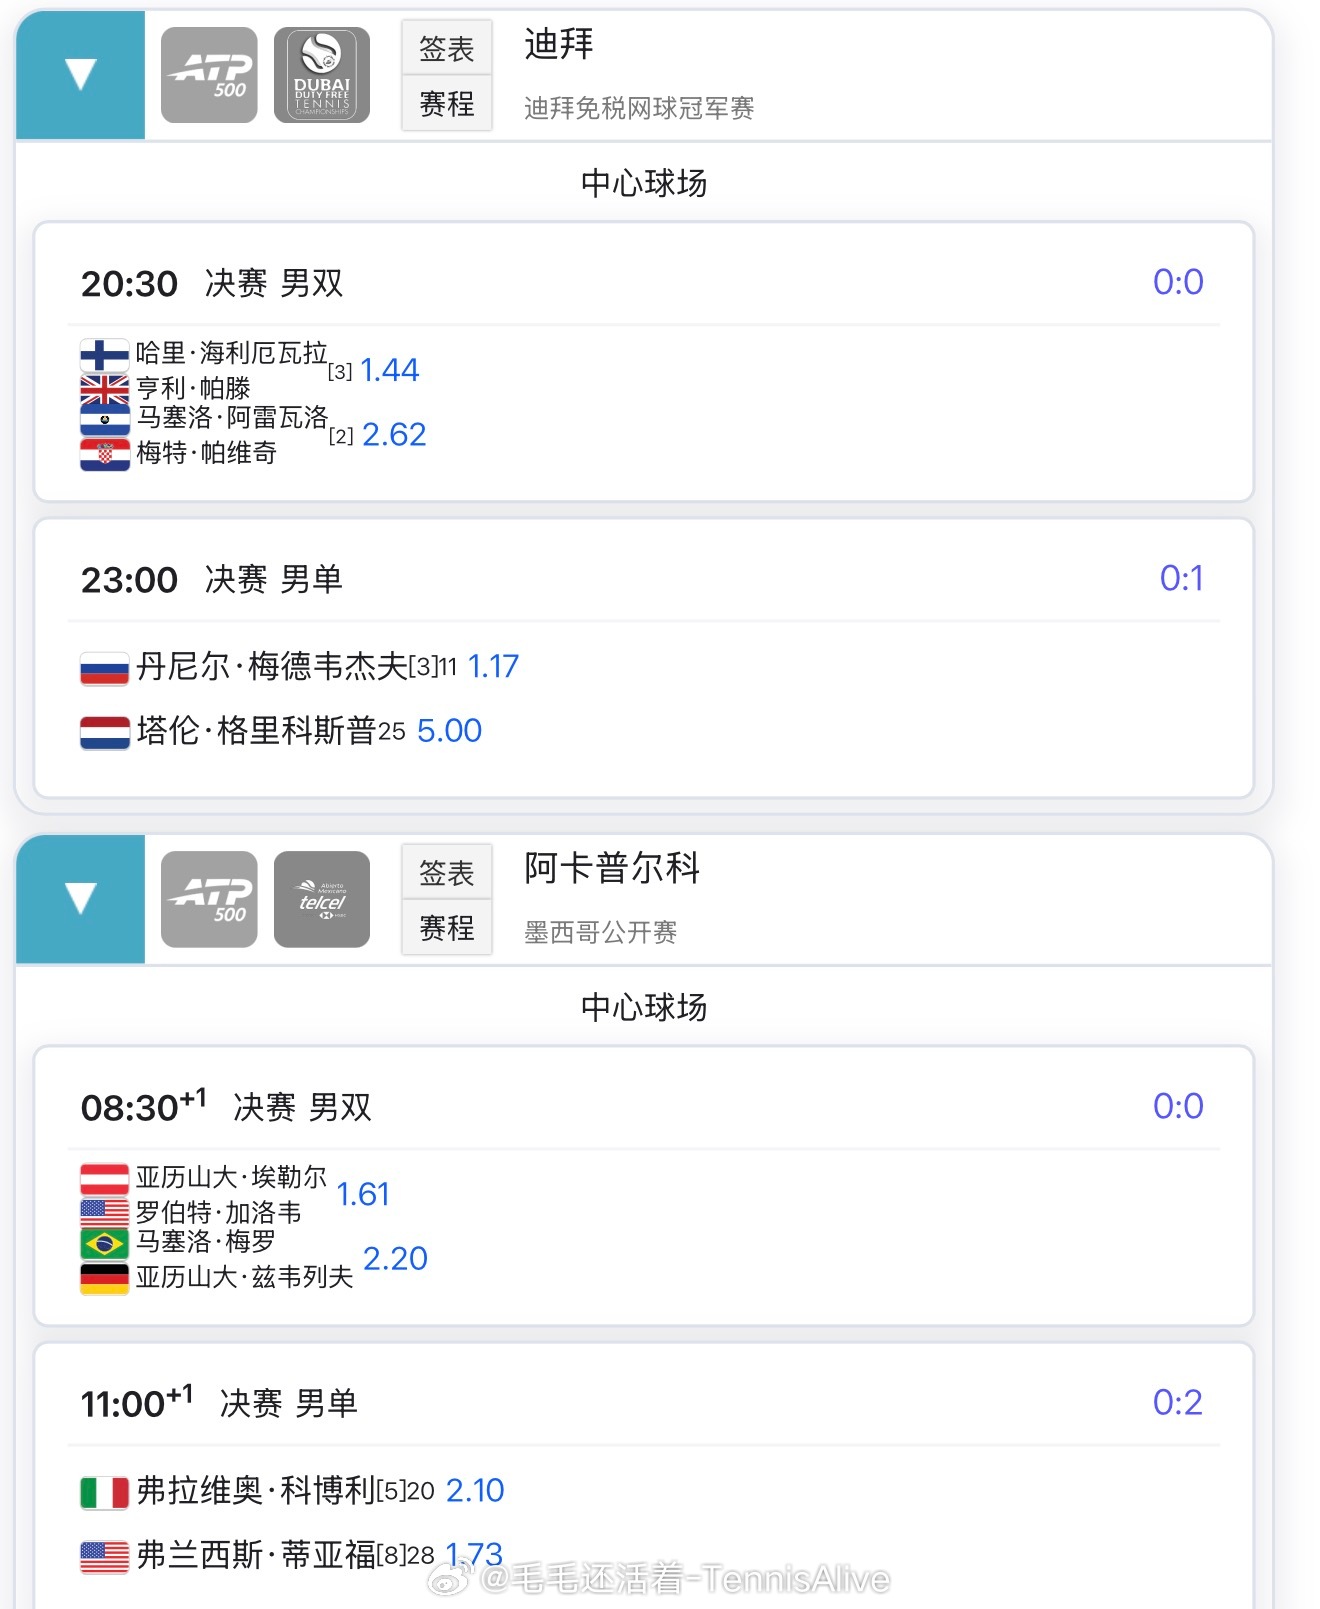Click the Italy flag beside 弗拉维奥·科博利

click(105, 1492)
